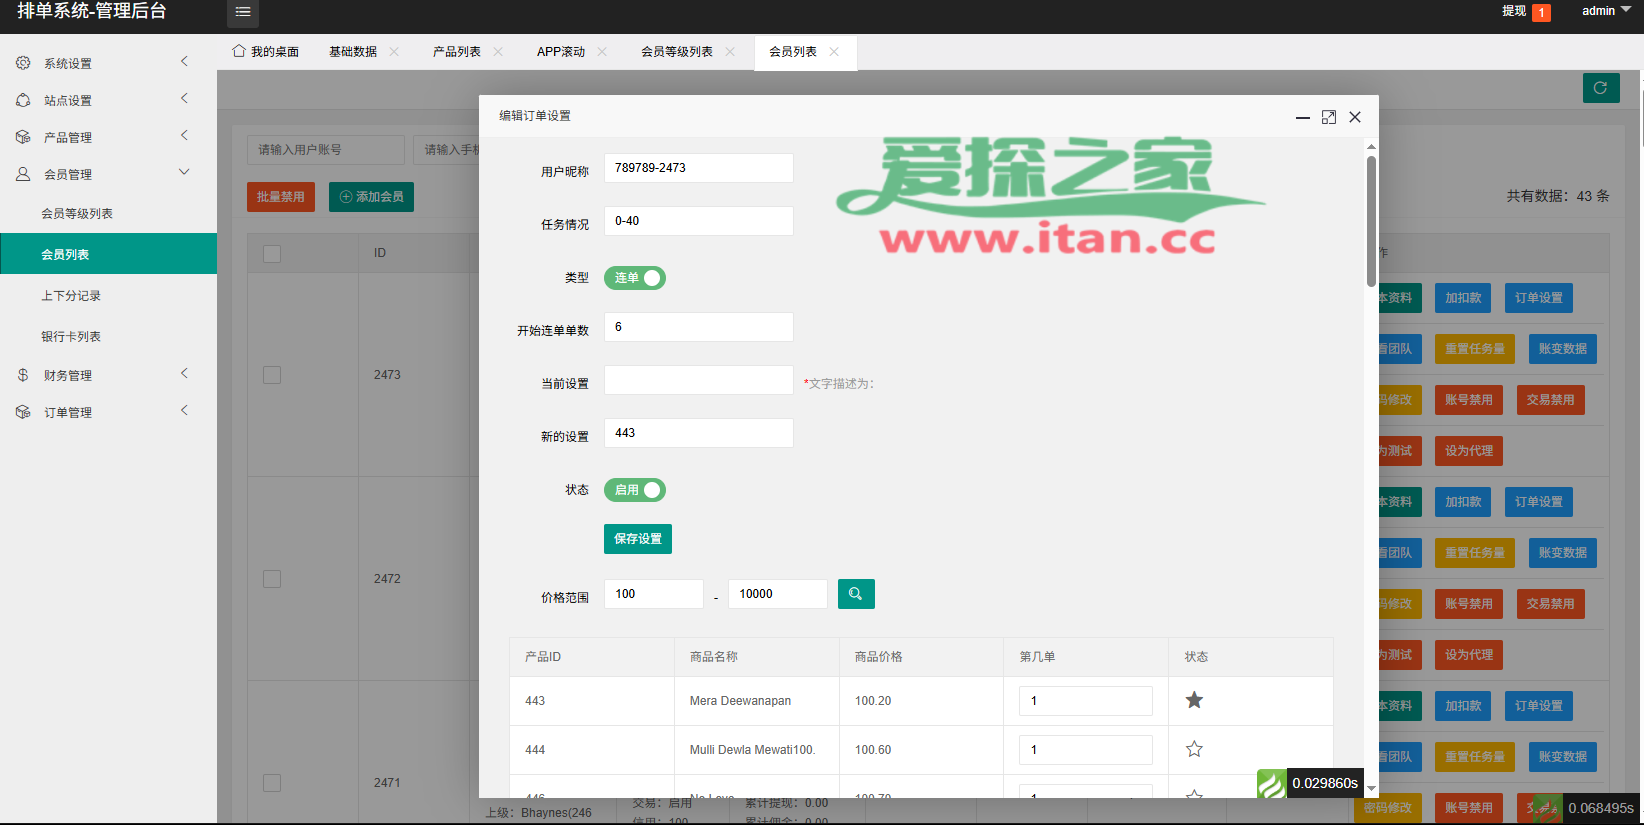Select the filled star for product 443
The width and height of the screenshot is (1644, 825).
(1194, 700)
